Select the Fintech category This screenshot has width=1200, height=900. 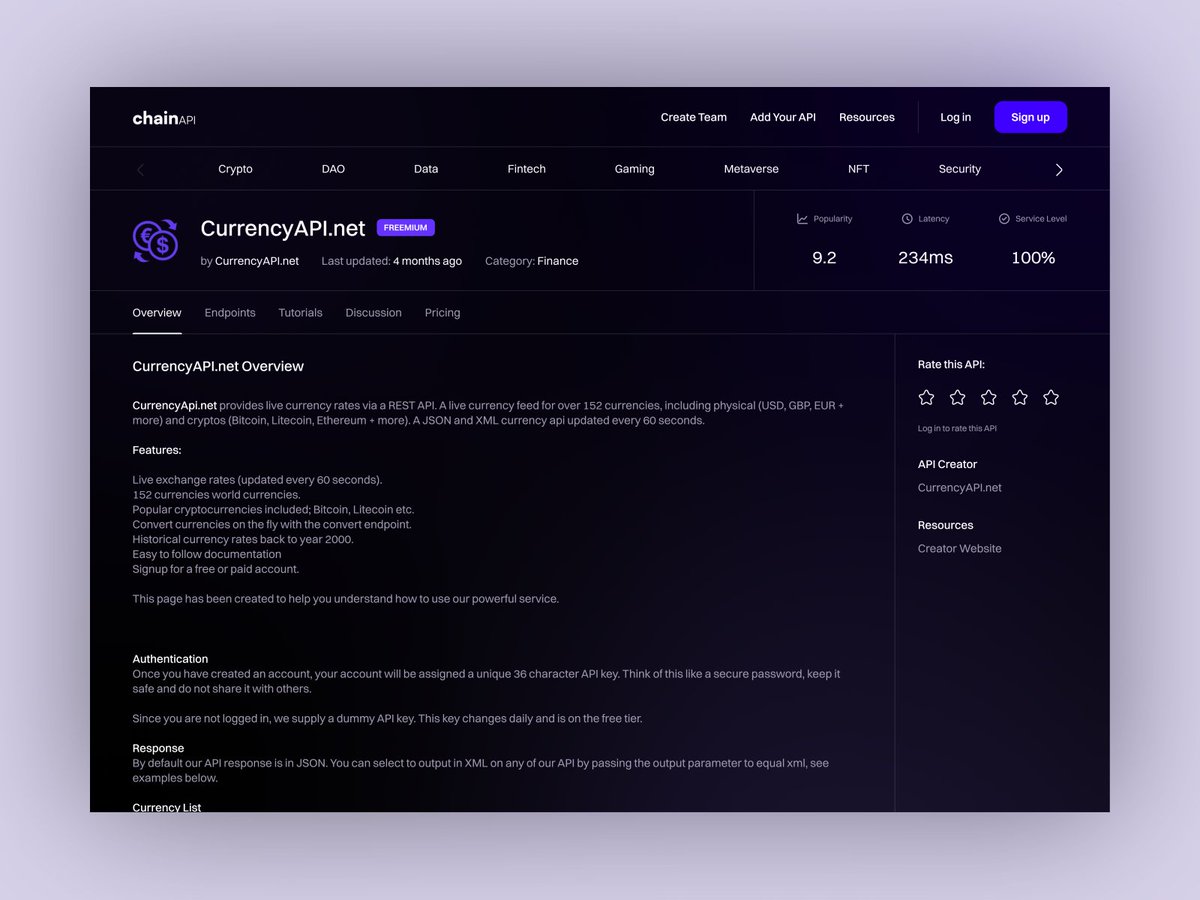[527, 170]
